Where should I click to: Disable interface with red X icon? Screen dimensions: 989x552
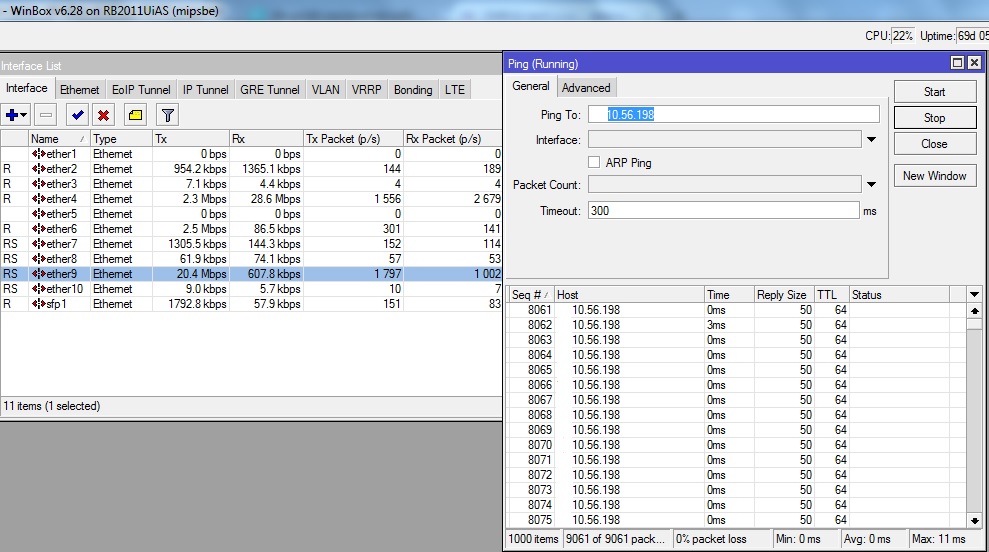click(103, 115)
